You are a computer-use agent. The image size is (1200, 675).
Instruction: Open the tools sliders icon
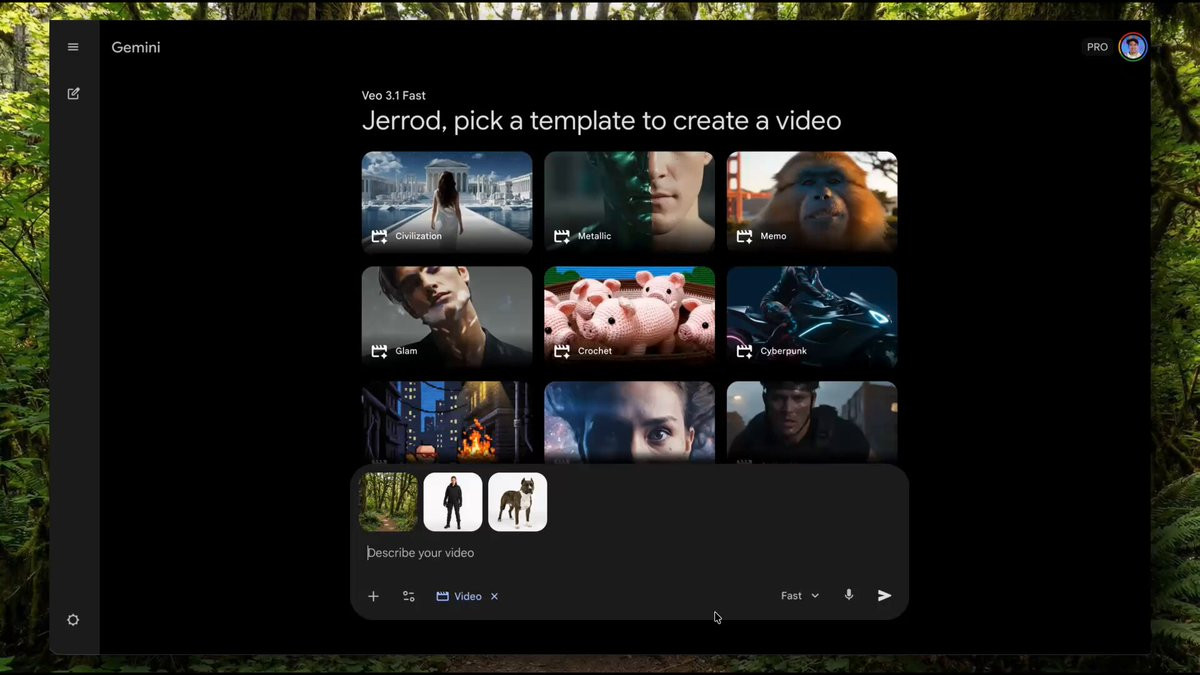tap(409, 596)
